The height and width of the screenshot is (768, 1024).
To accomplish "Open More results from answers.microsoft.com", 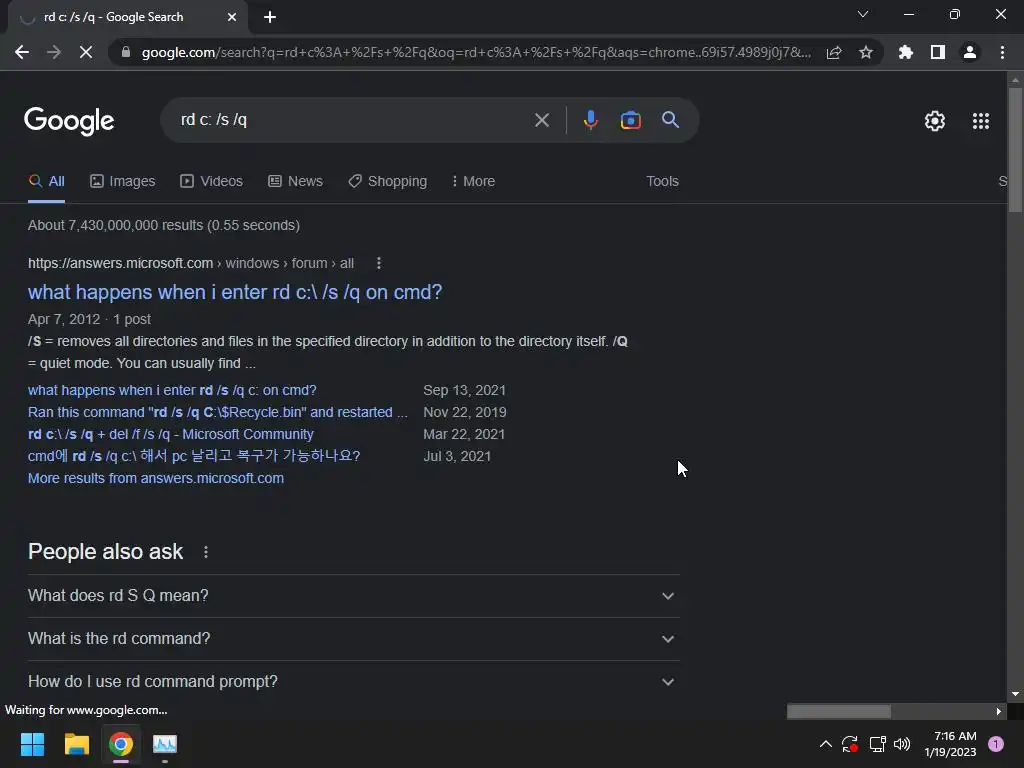I will [156, 478].
